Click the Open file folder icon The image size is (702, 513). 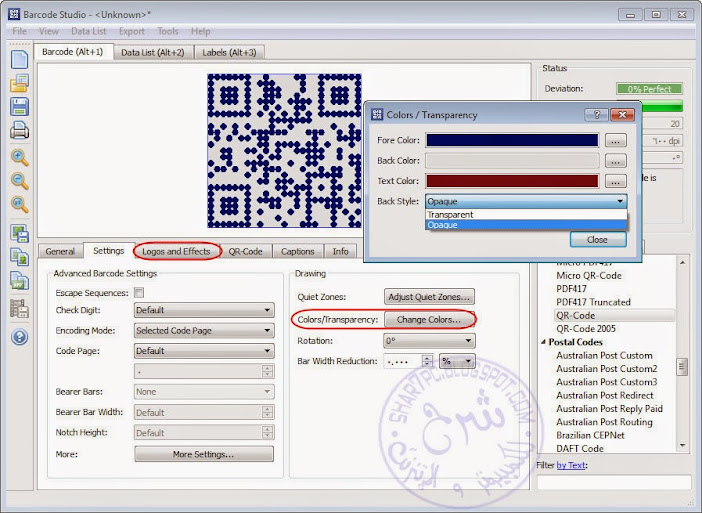point(19,83)
